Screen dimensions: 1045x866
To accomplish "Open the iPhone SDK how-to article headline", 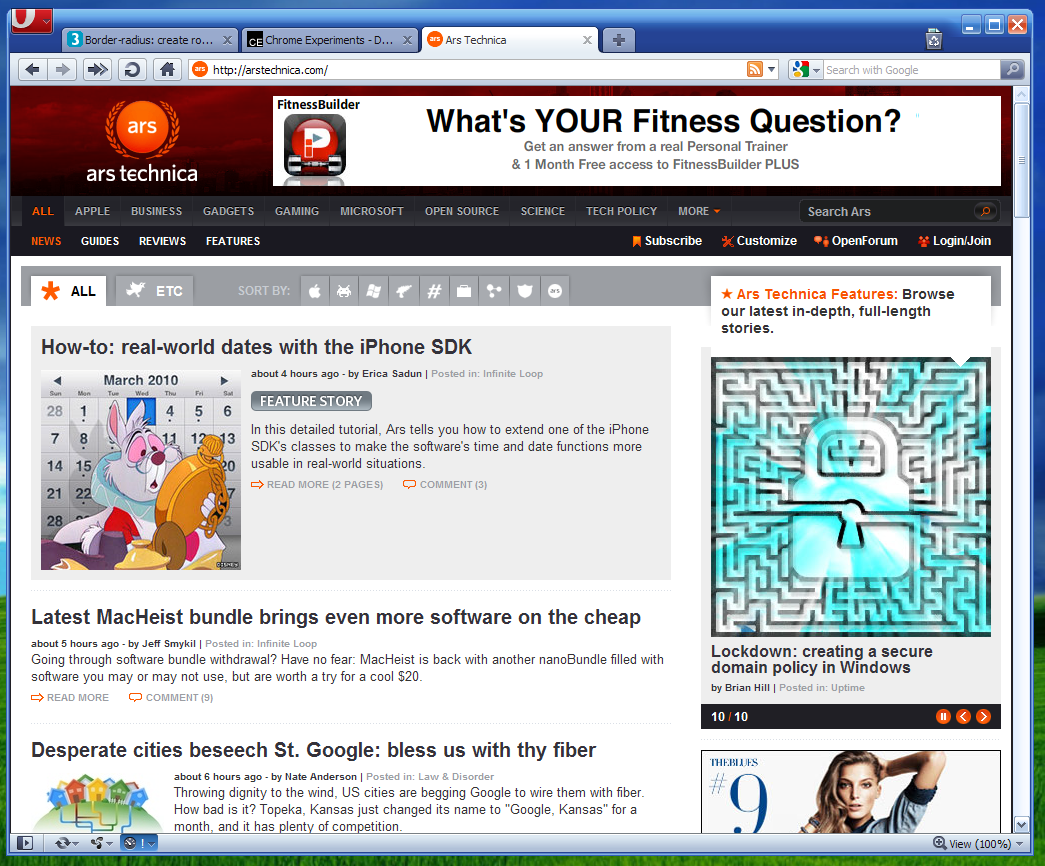I will 257,347.
